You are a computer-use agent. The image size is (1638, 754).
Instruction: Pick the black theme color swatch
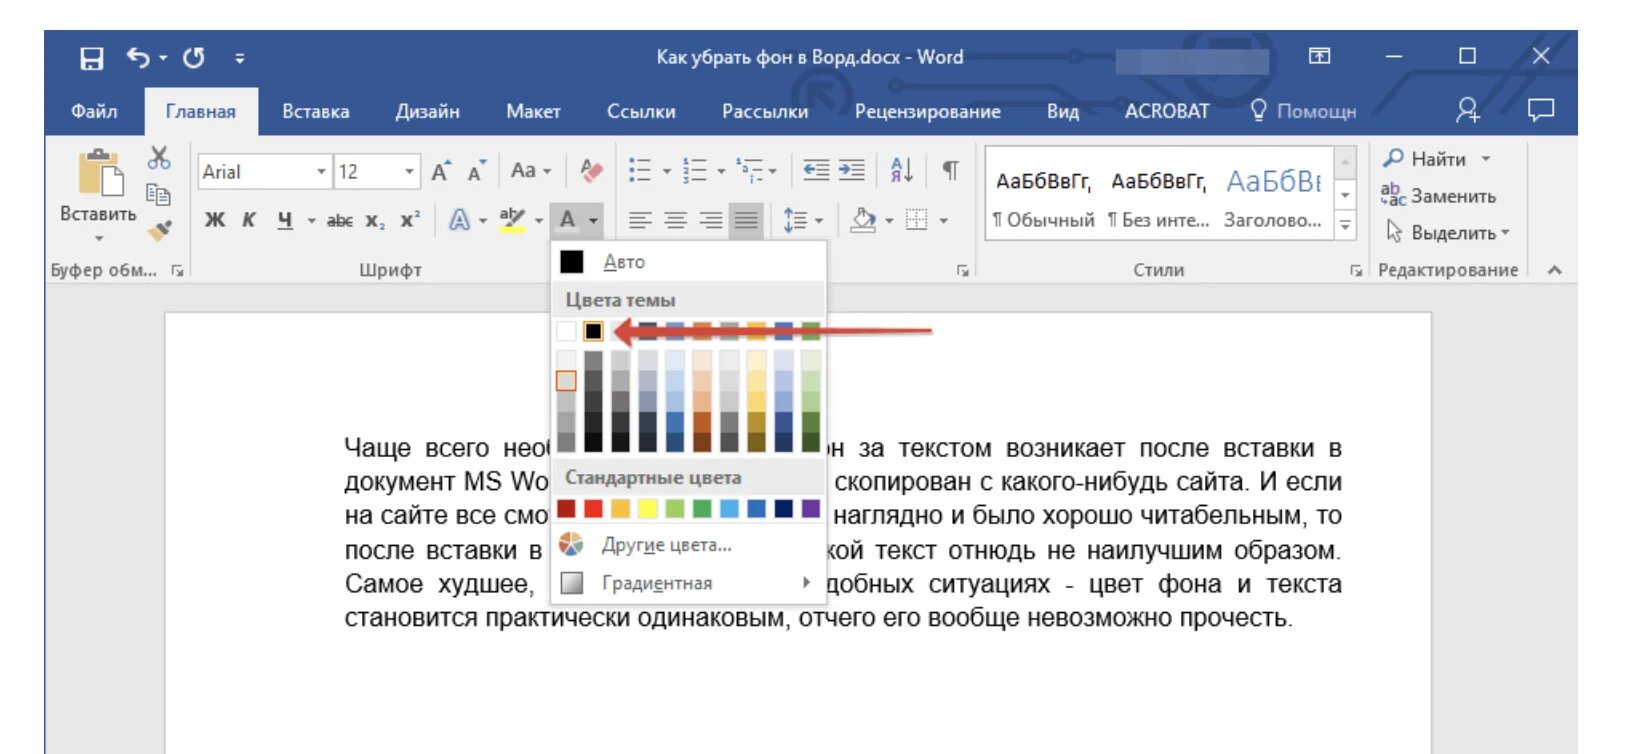click(593, 331)
